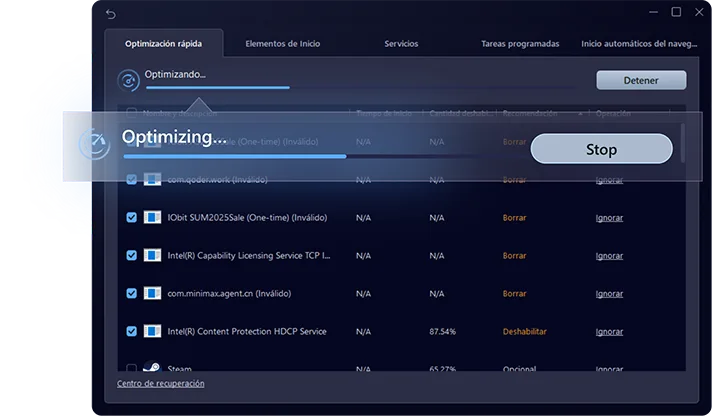Close the window
This screenshot has width=712, height=416.
tap(699, 12)
